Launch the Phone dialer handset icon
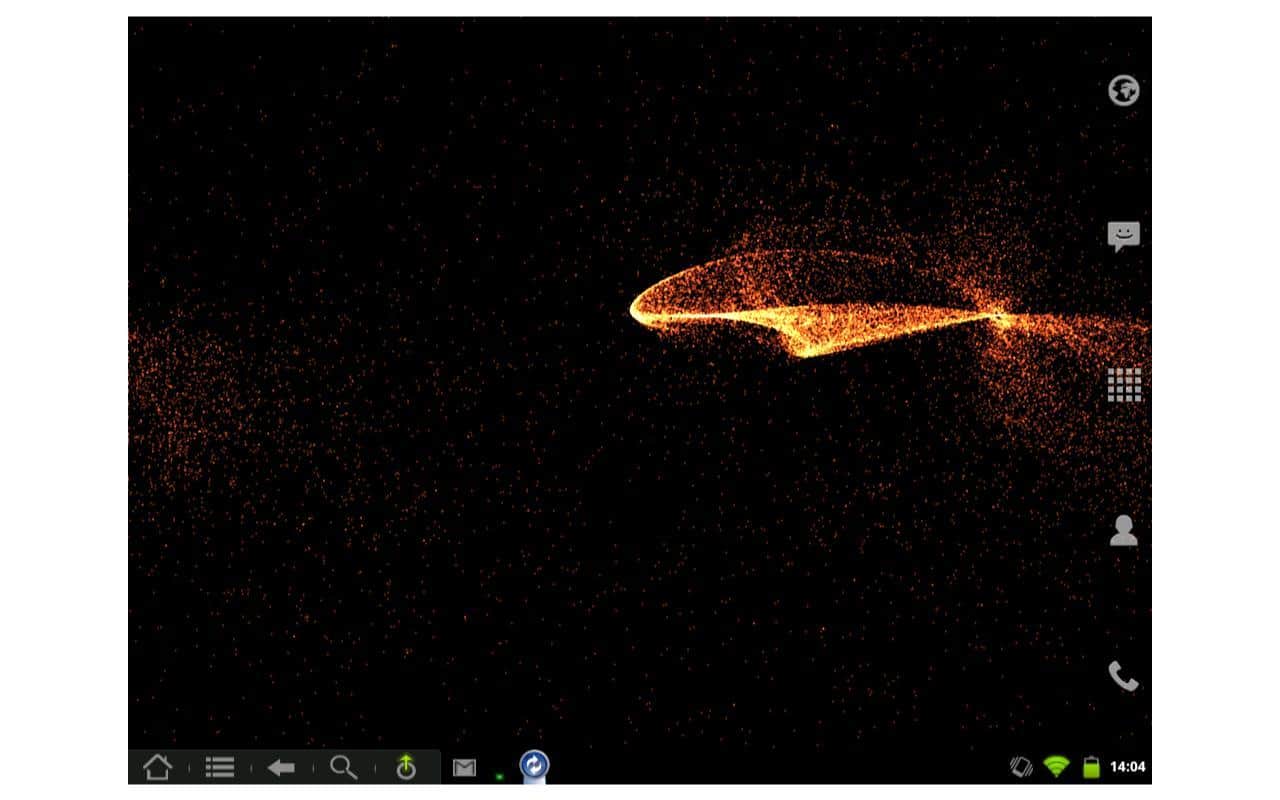The image size is (1280, 800). click(x=1124, y=677)
